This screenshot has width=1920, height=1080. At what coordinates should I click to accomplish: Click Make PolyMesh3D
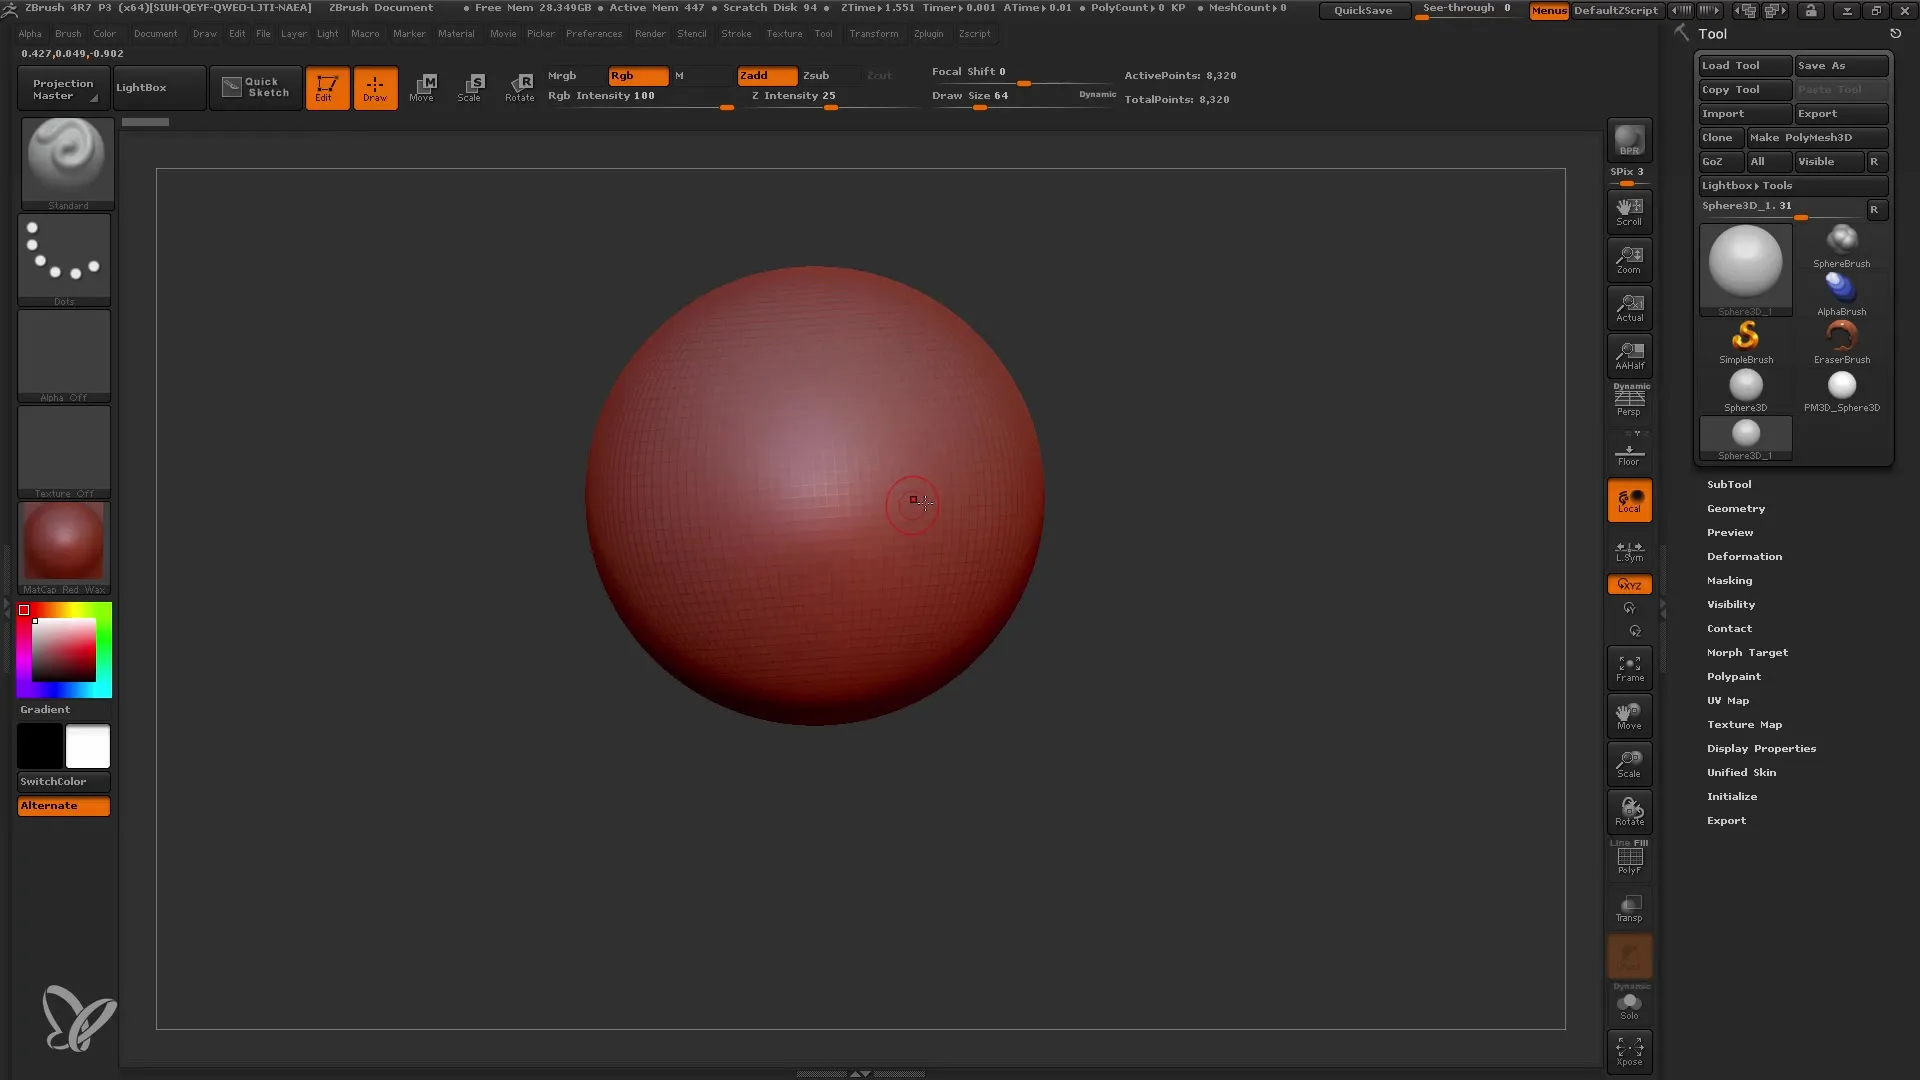[1817, 138]
